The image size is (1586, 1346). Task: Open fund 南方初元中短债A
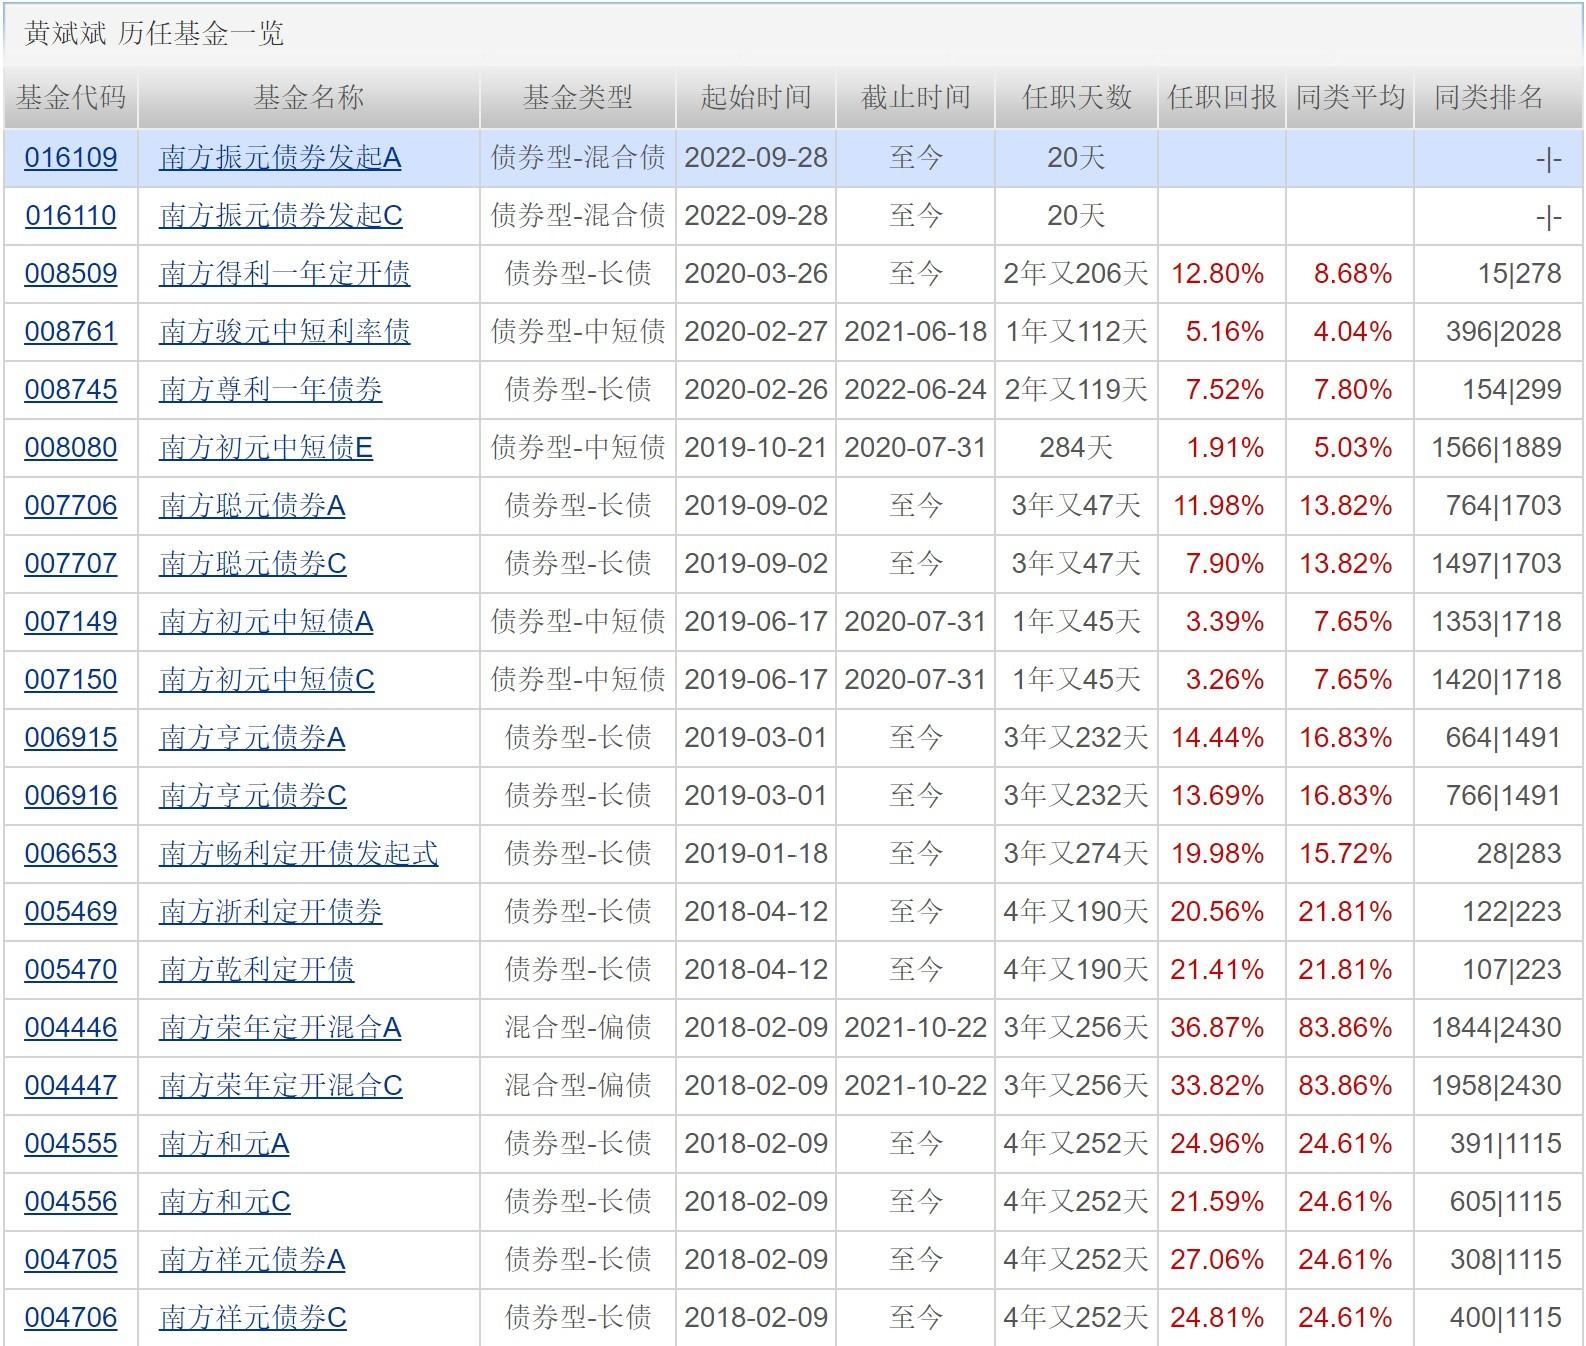(266, 622)
